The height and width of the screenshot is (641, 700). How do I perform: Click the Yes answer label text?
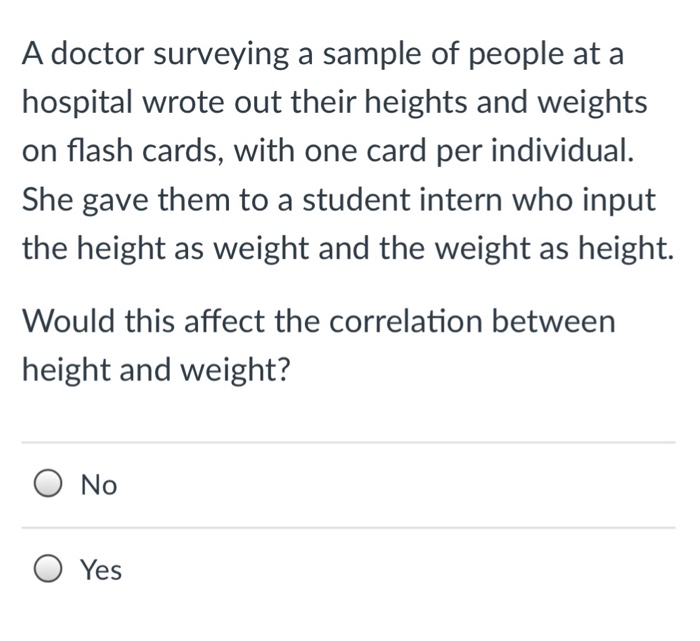pos(101,571)
